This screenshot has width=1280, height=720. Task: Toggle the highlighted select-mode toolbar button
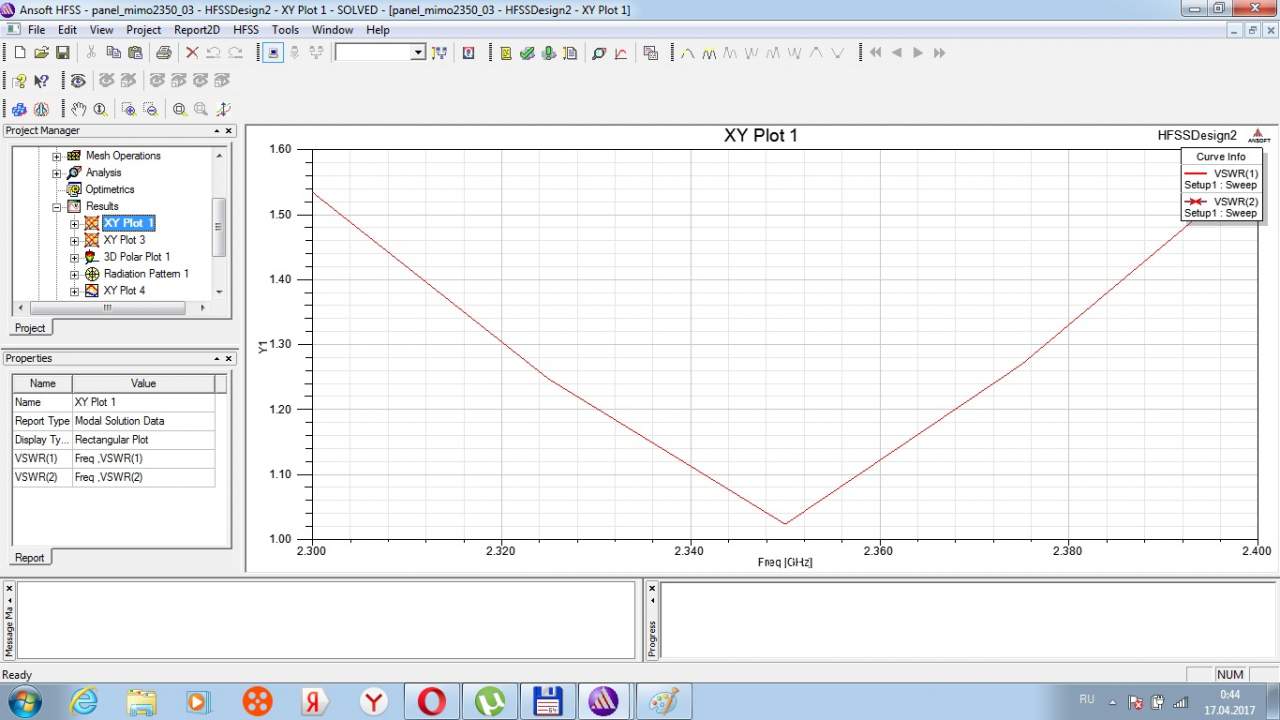(x=273, y=53)
